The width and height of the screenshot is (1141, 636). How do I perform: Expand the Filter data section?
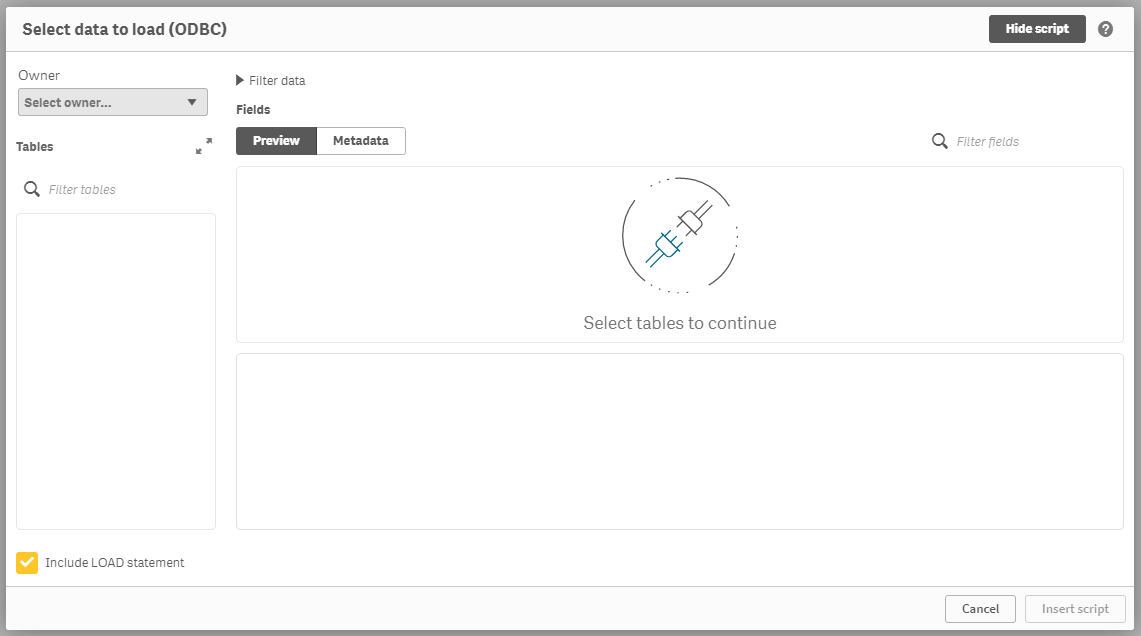point(270,80)
